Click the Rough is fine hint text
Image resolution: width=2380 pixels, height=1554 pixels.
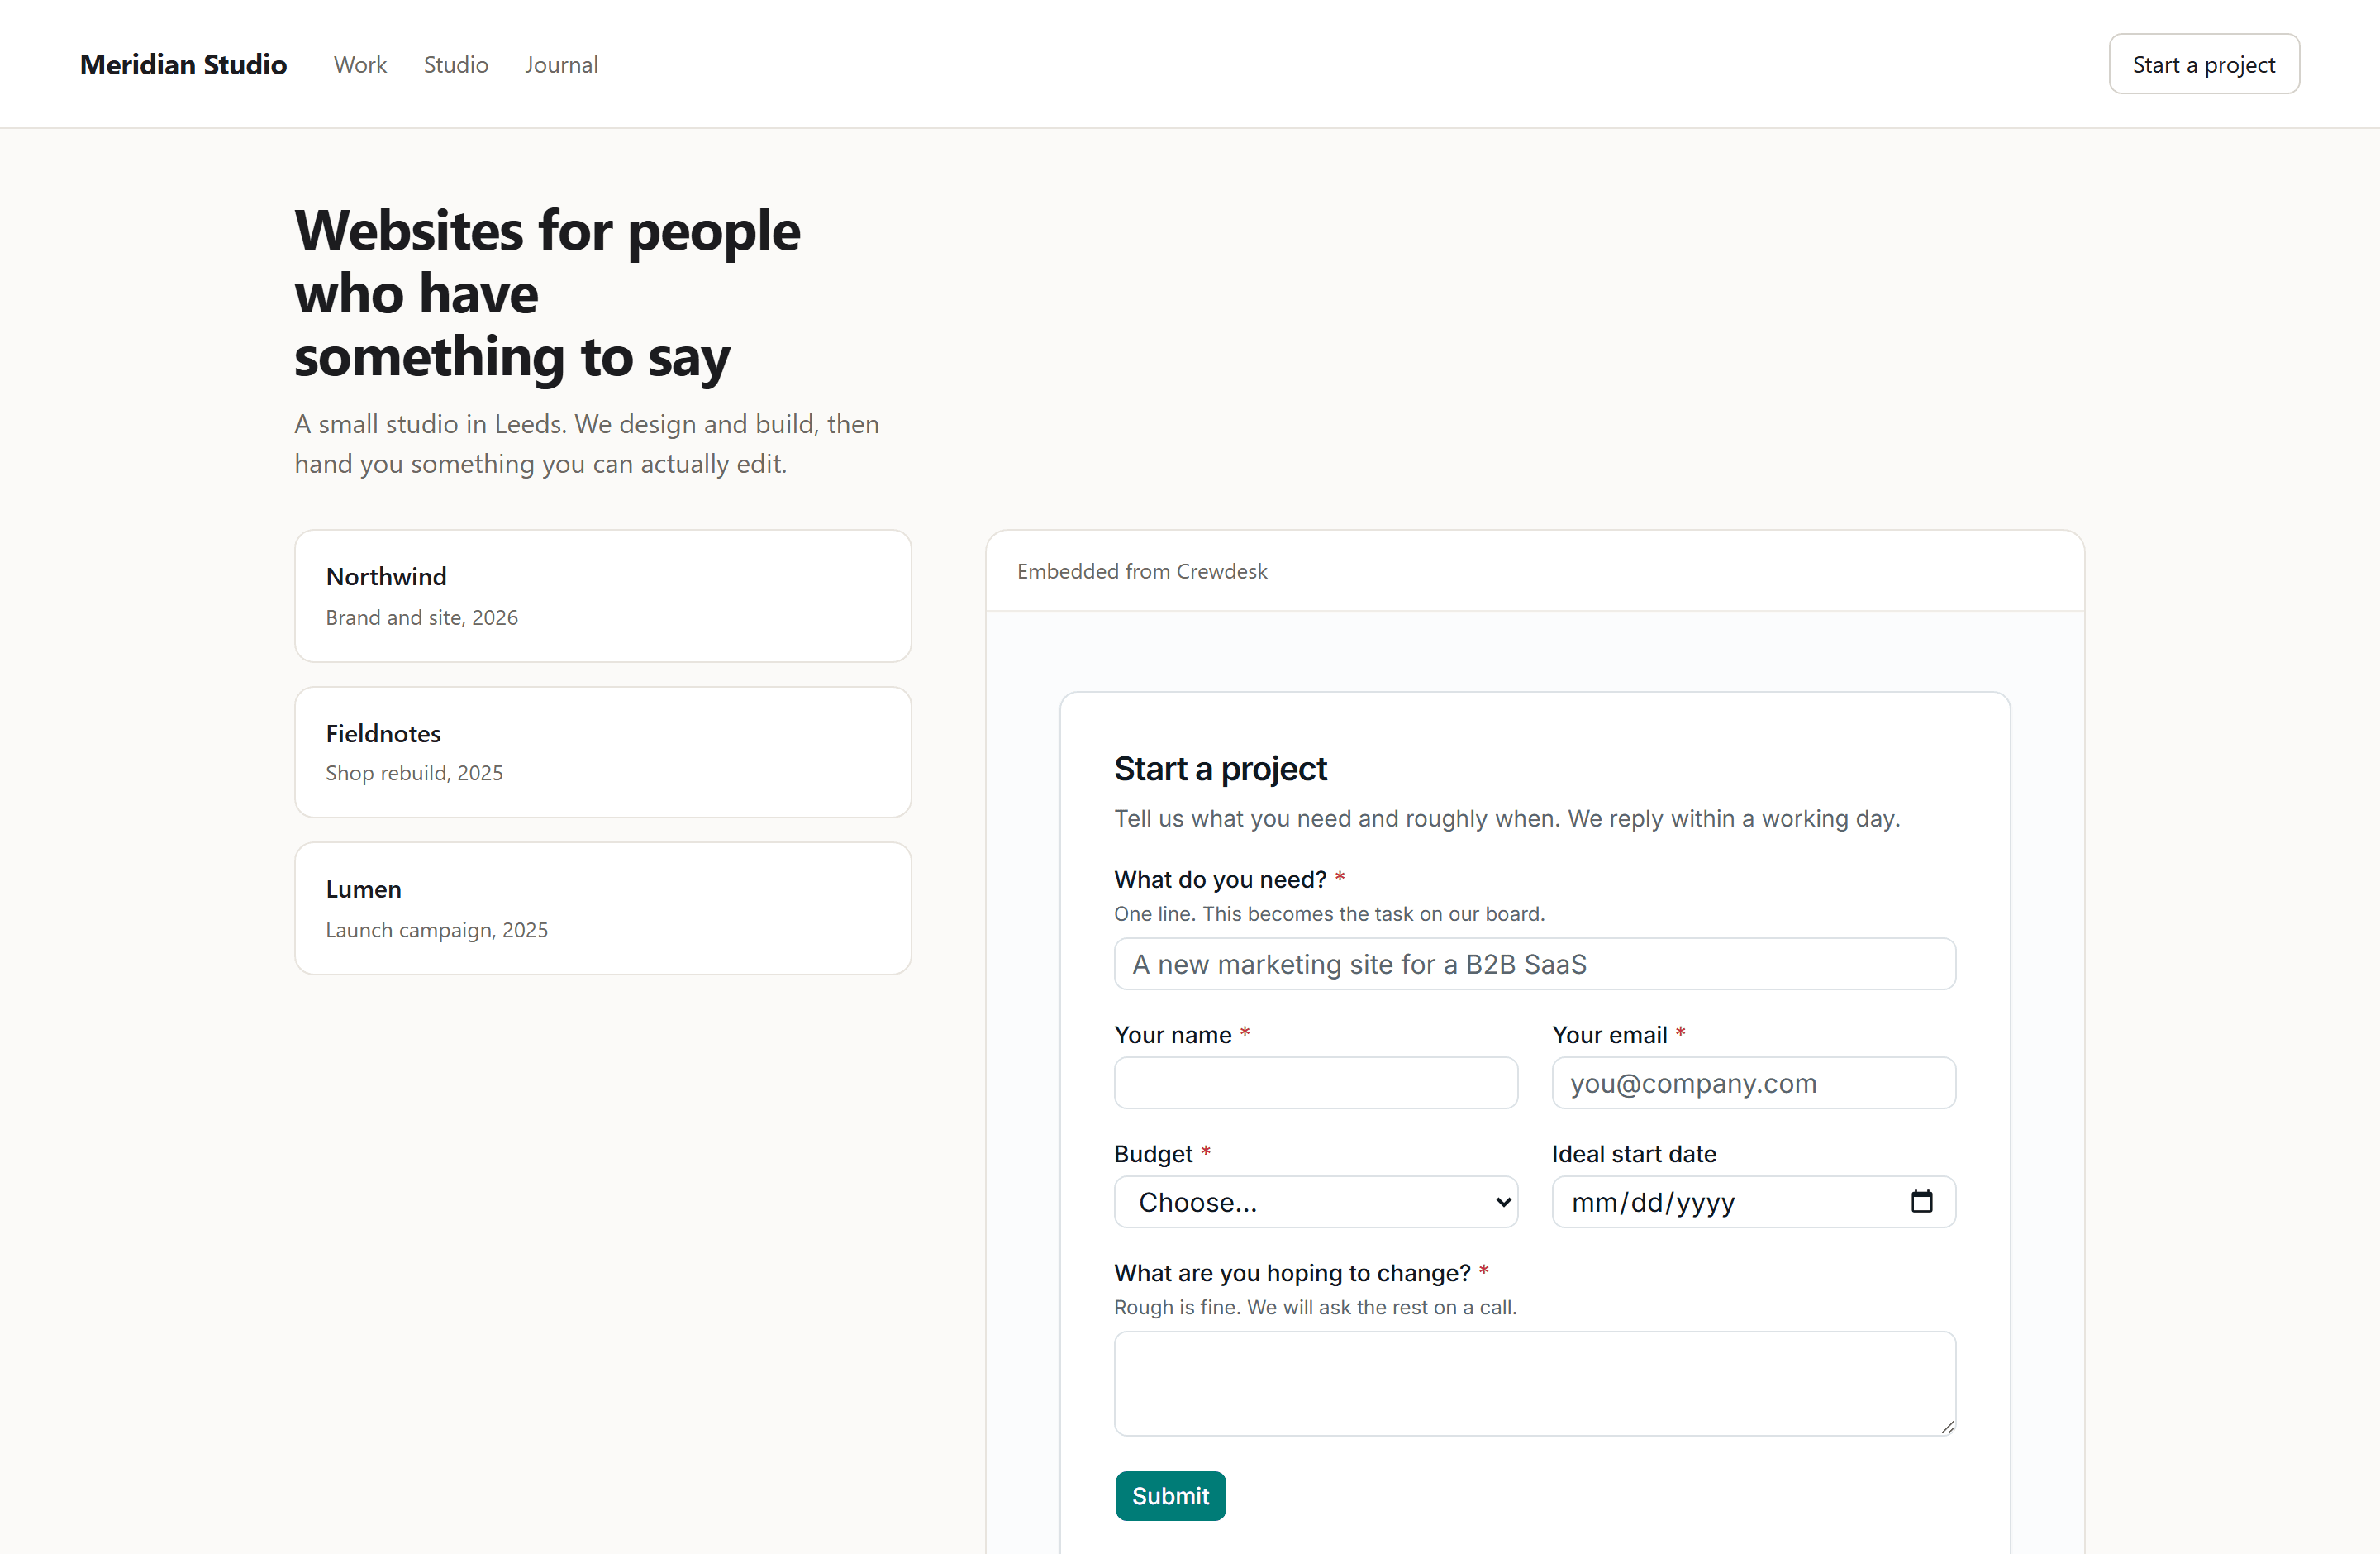click(x=1315, y=1307)
